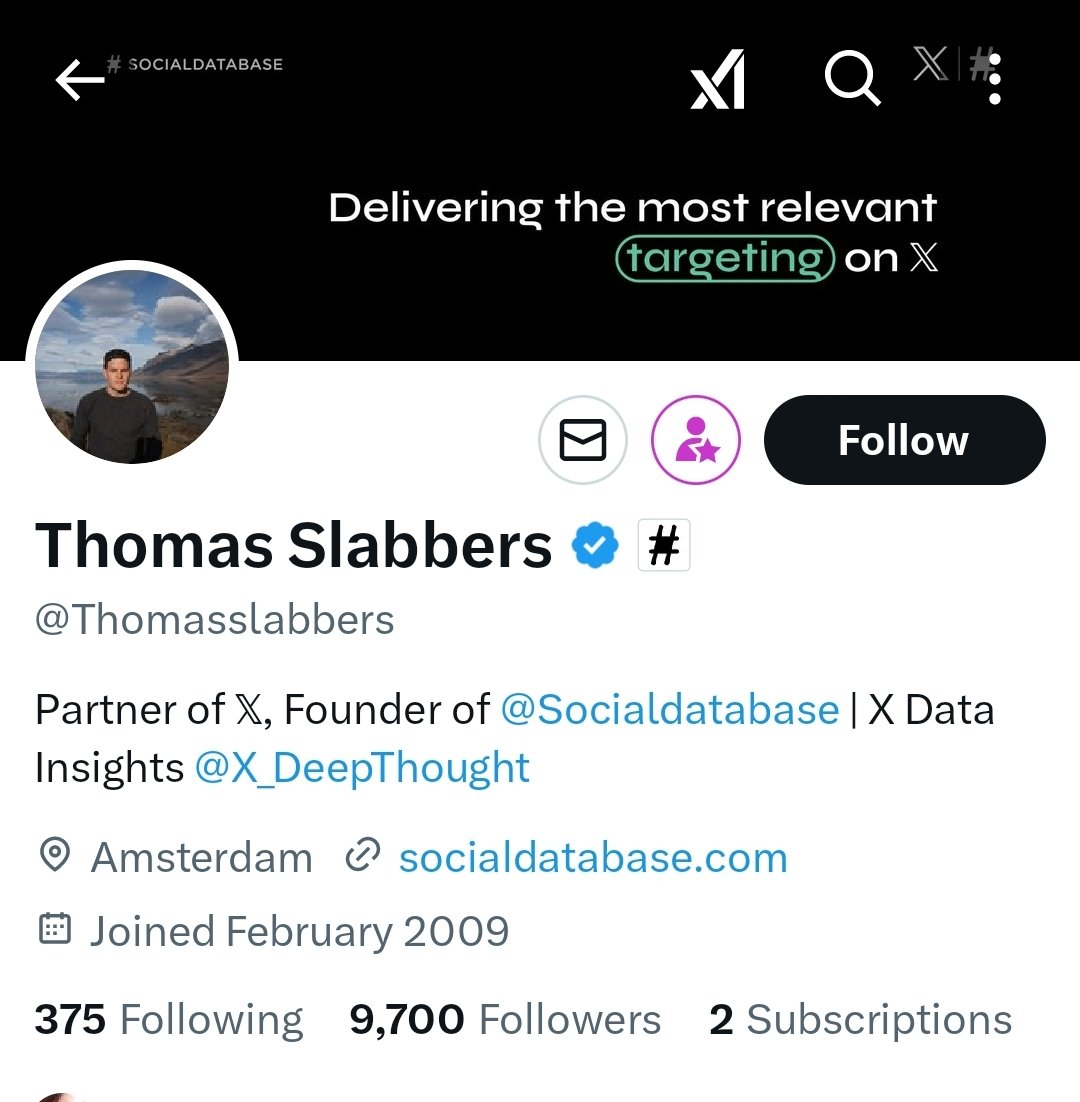Open the direct message envelope icon
This screenshot has height=1102, width=1080.
583,440
